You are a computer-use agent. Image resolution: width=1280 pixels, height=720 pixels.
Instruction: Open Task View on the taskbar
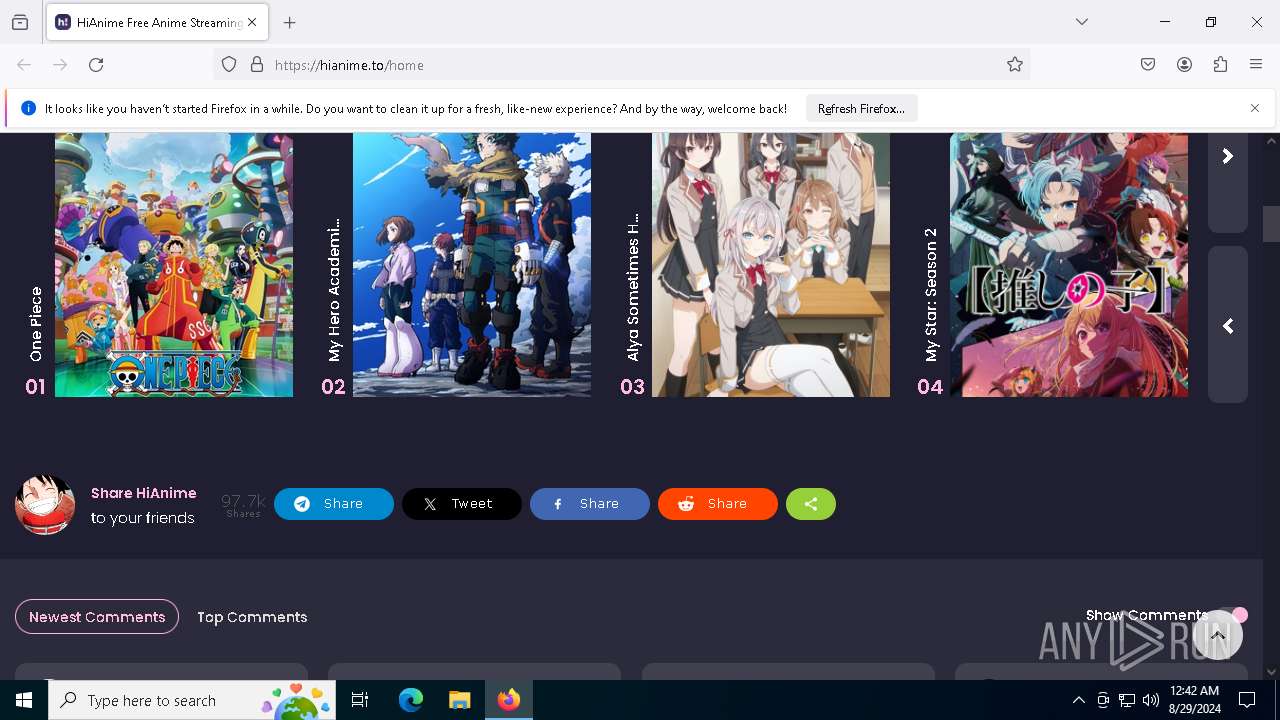(360, 700)
